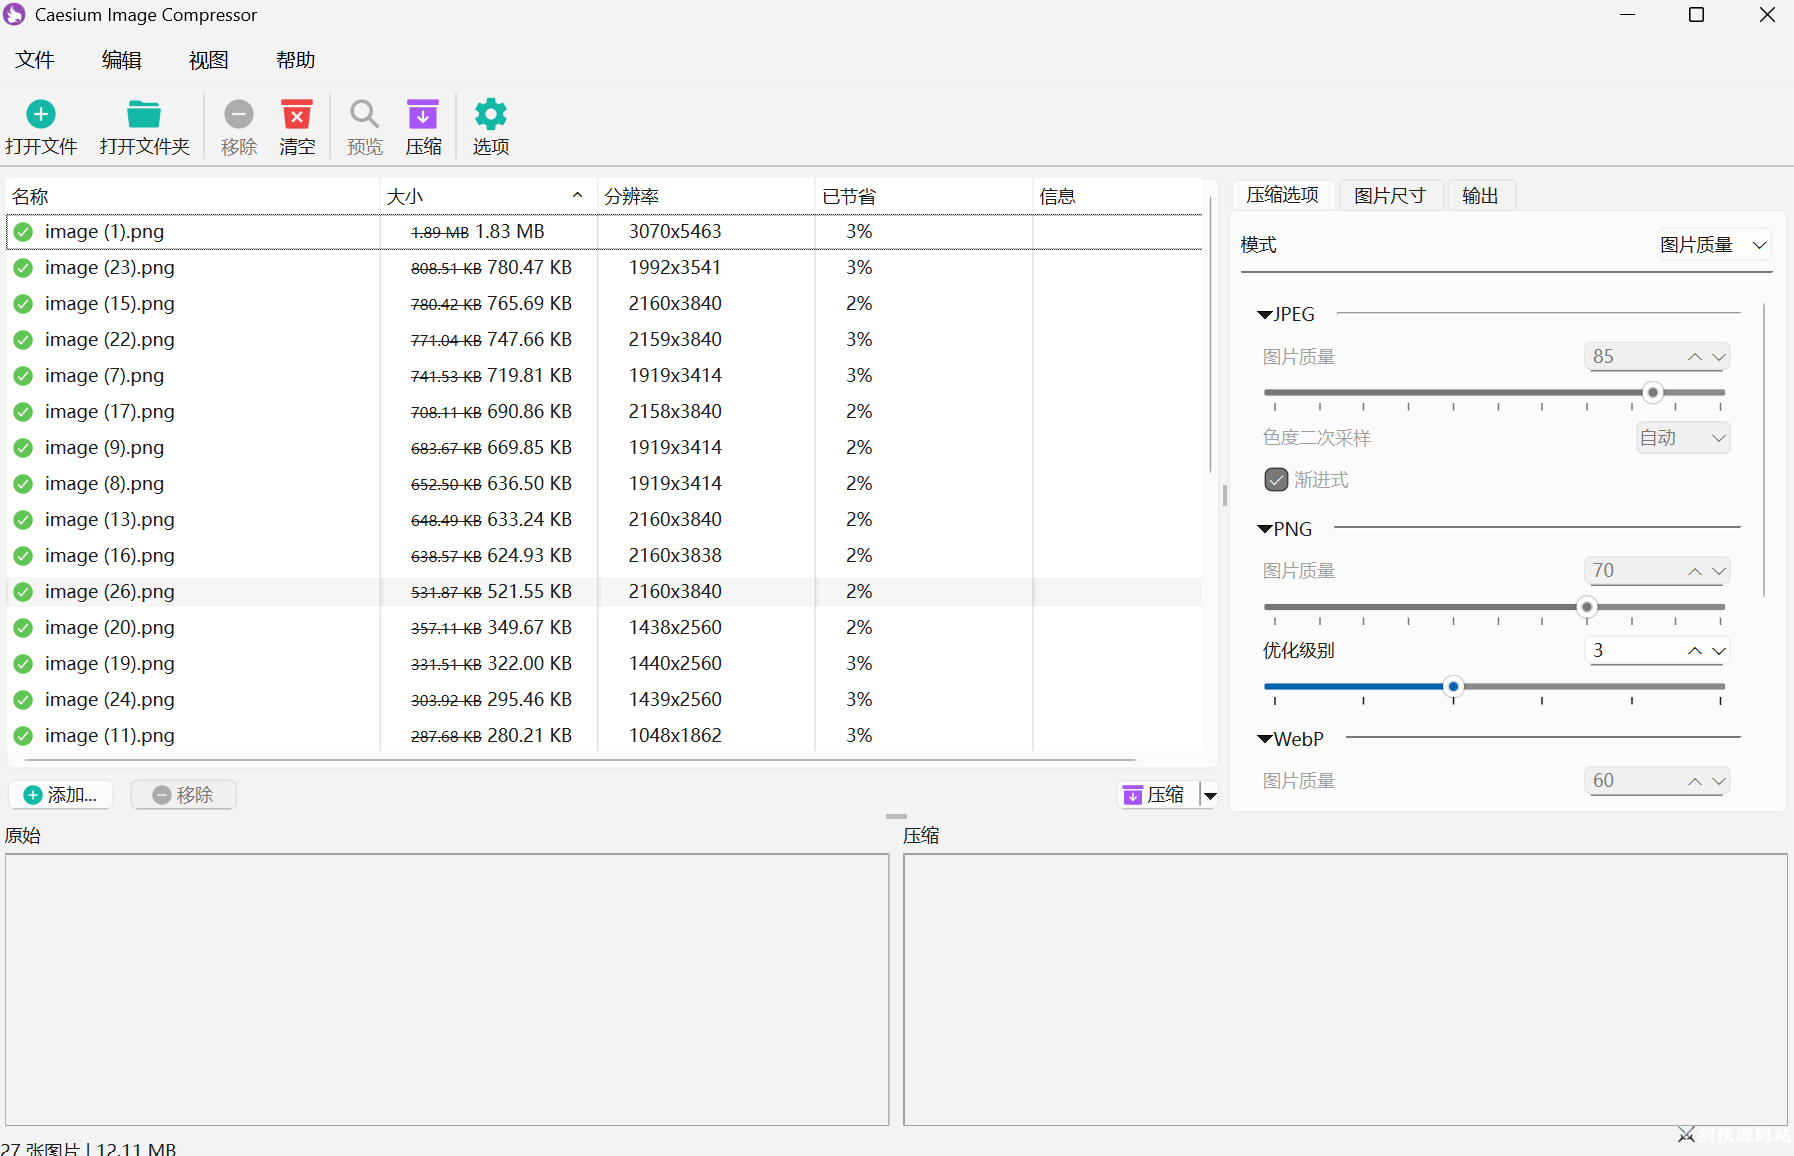Click the 原始 preview pane
The height and width of the screenshot is (1156, 1794).
pos(447,990)
